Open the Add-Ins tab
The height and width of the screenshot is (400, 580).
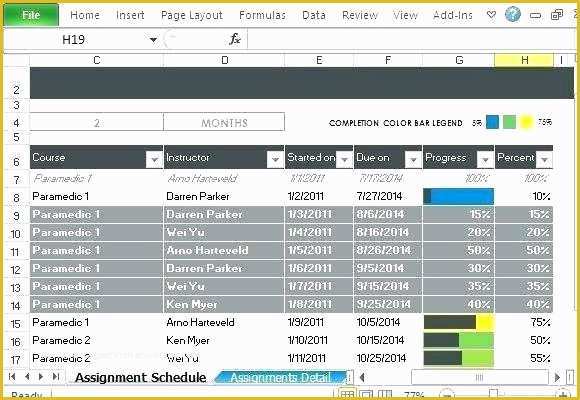tap(453, 15)
